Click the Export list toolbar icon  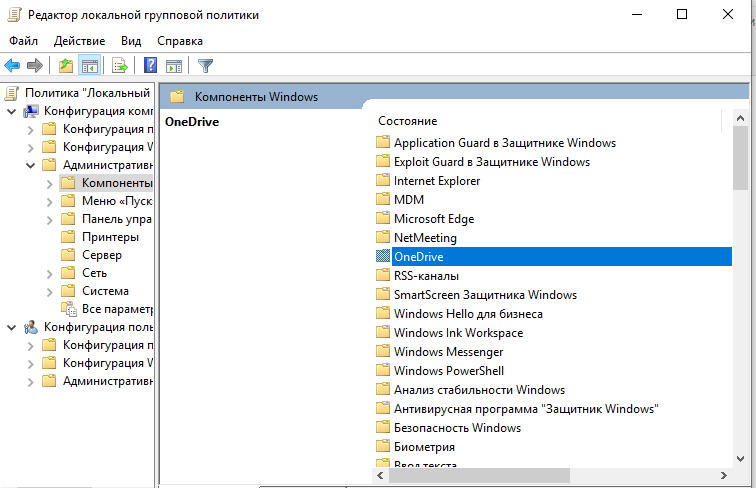(120, 66)
